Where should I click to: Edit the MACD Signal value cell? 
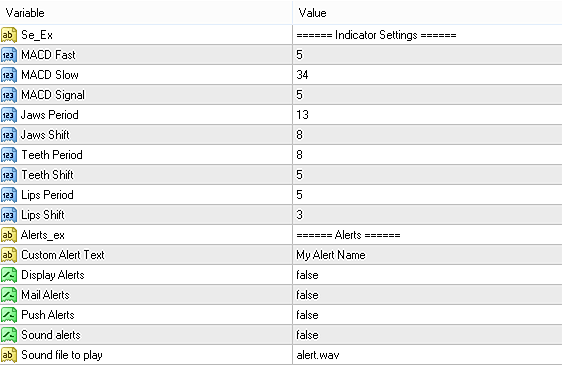[428, 95]
